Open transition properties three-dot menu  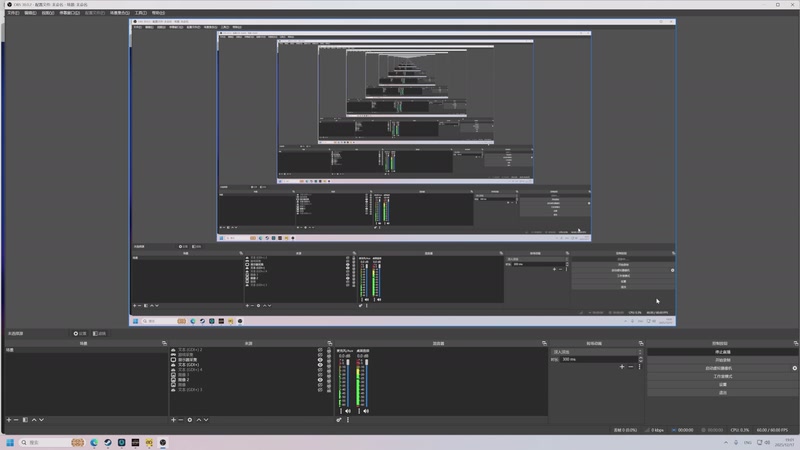639,367
